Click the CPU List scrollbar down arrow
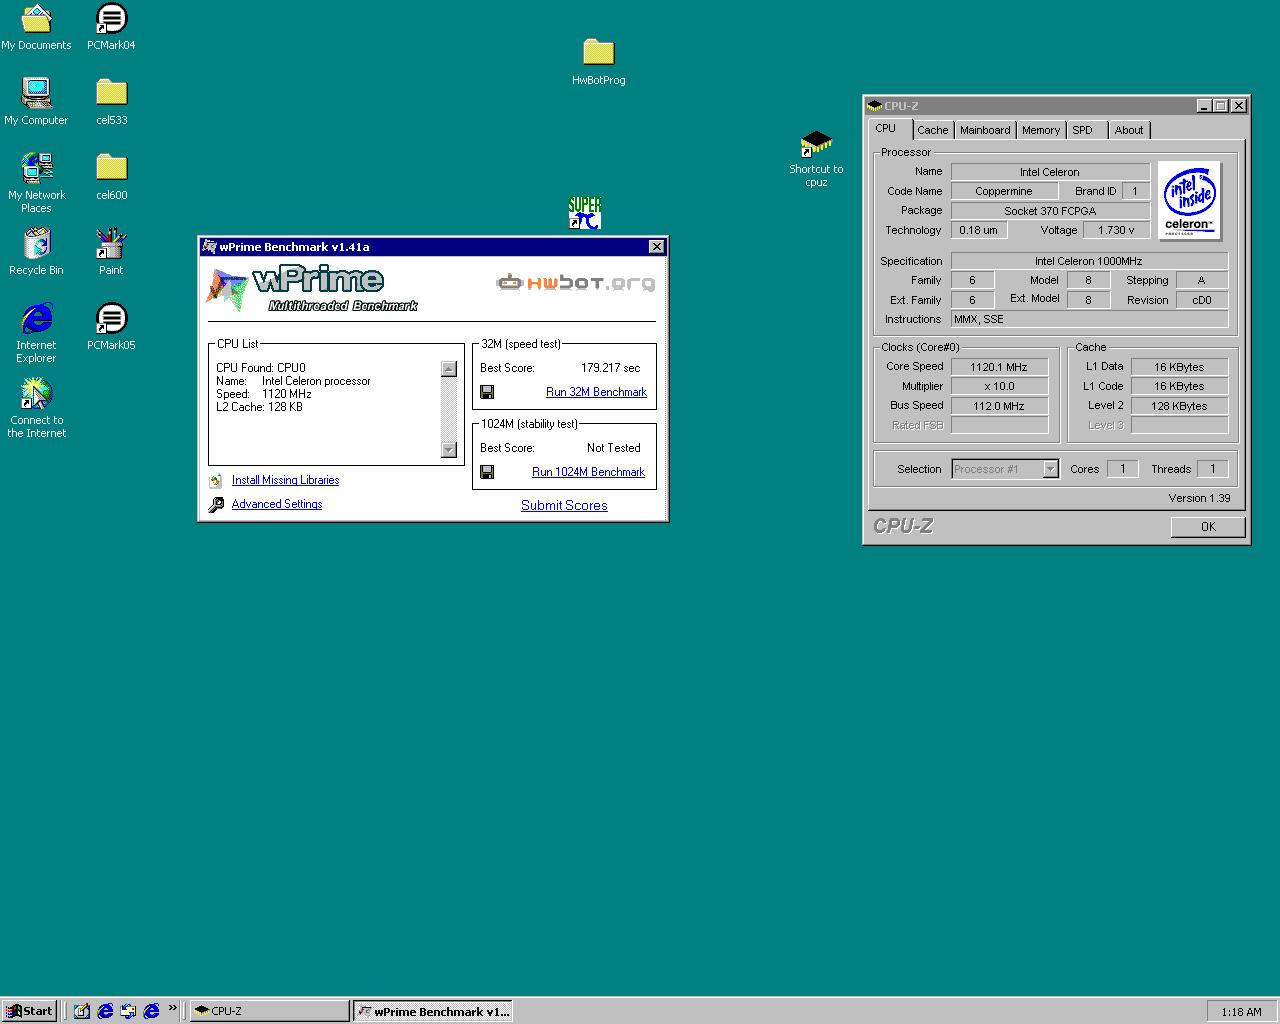 tap(449, 450)
